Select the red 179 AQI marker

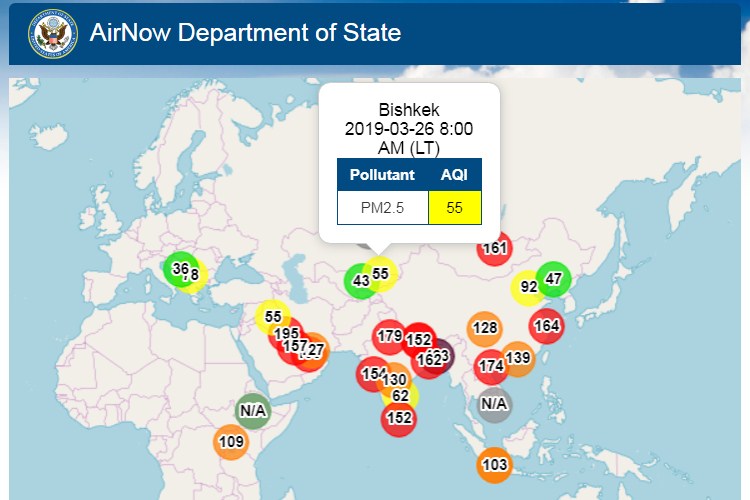(x=389, y=335)
